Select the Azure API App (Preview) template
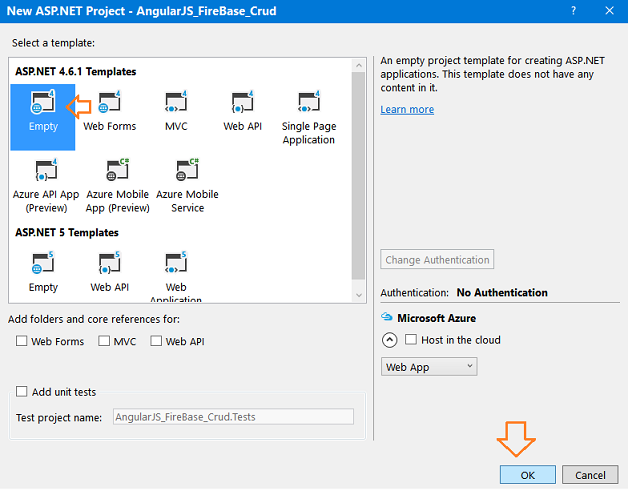 [46, 186]
